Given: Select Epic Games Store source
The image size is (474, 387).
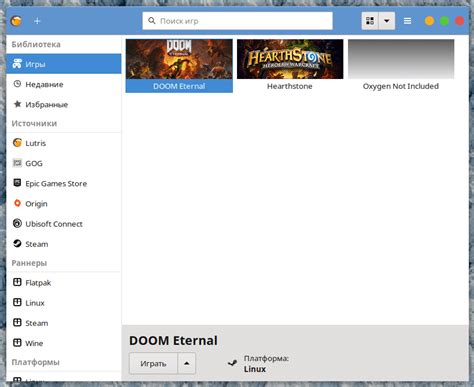Looking at the screenshot, I should (64, 183).
